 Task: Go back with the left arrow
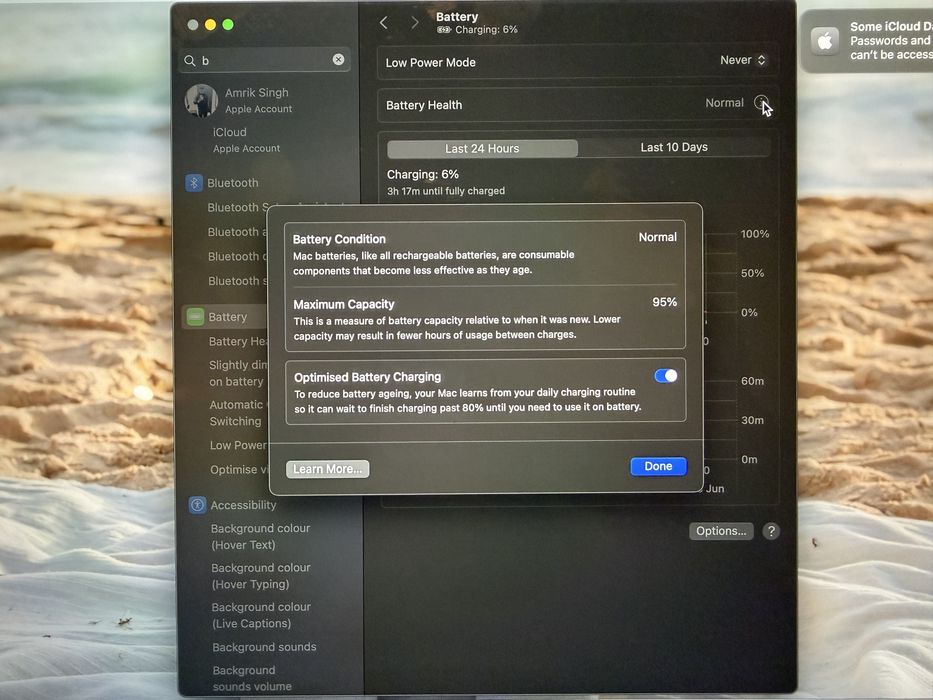point(384,23)
